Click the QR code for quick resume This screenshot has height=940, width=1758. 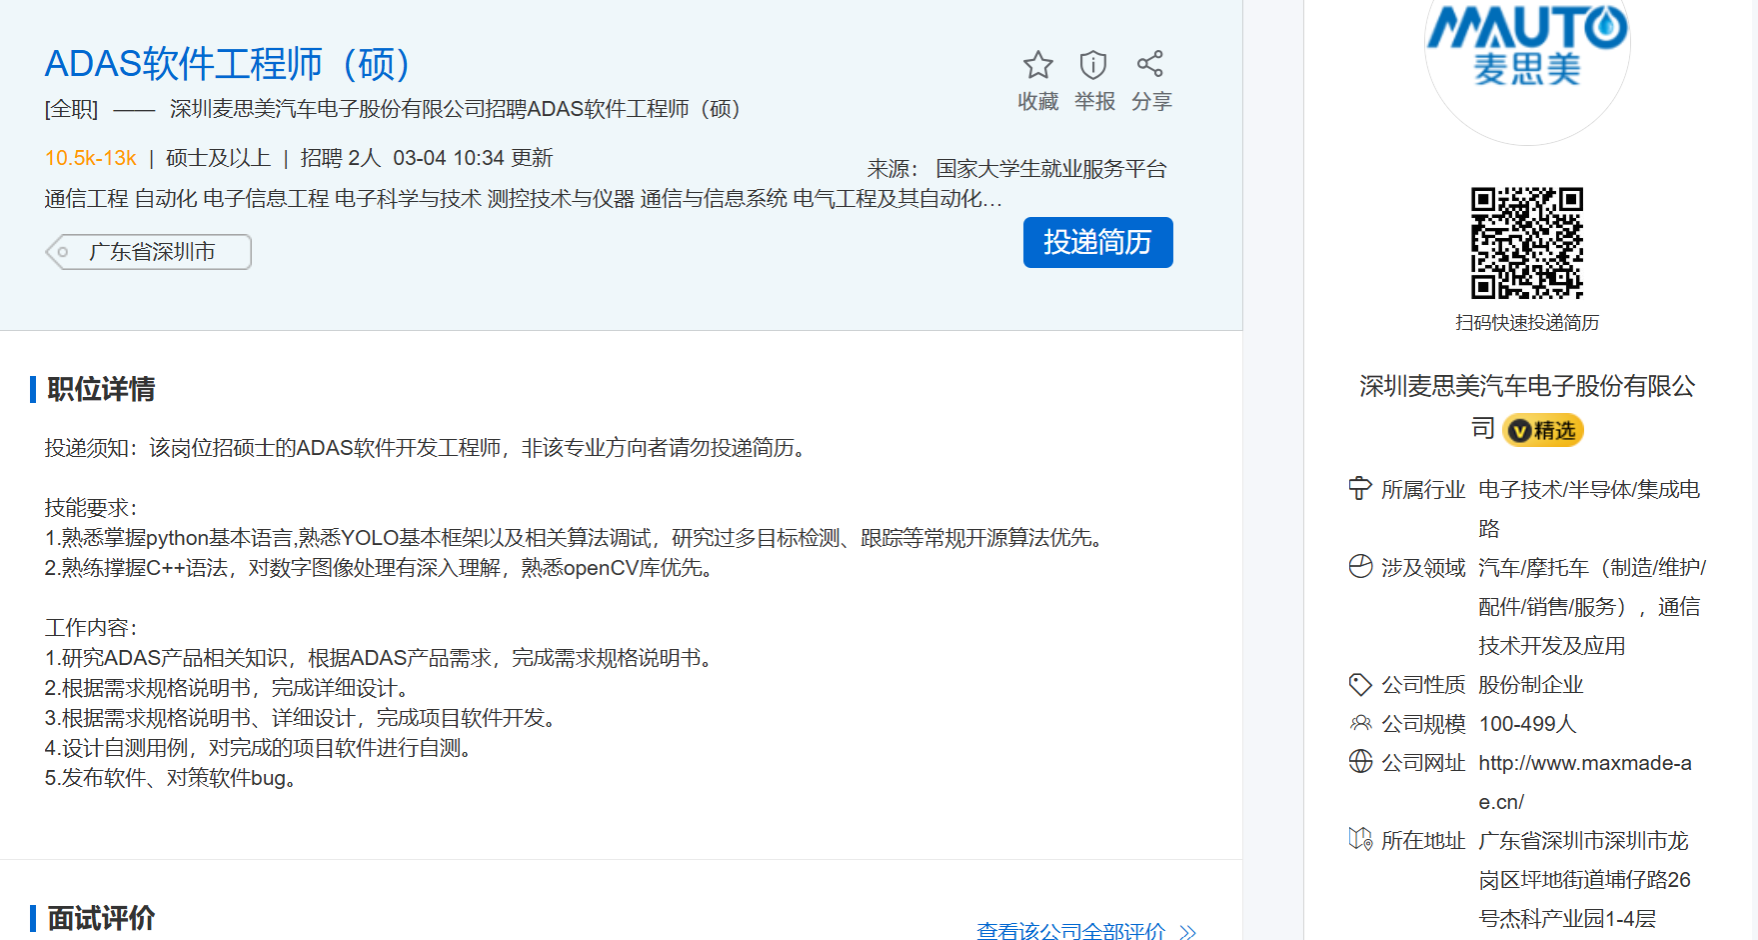click(x=1526, y=243)
